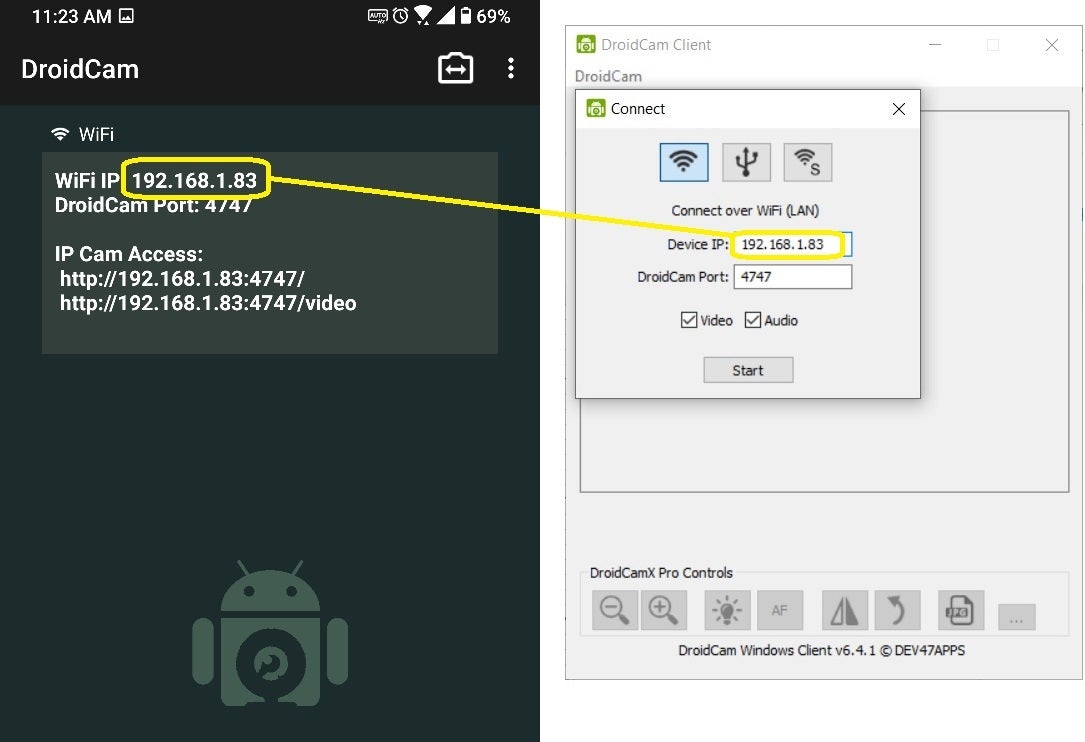The height and width of the screenshot is (742, 1085).
Task: Save a JPG snapshot with the file icon
Action: click(x=960, y=610)
